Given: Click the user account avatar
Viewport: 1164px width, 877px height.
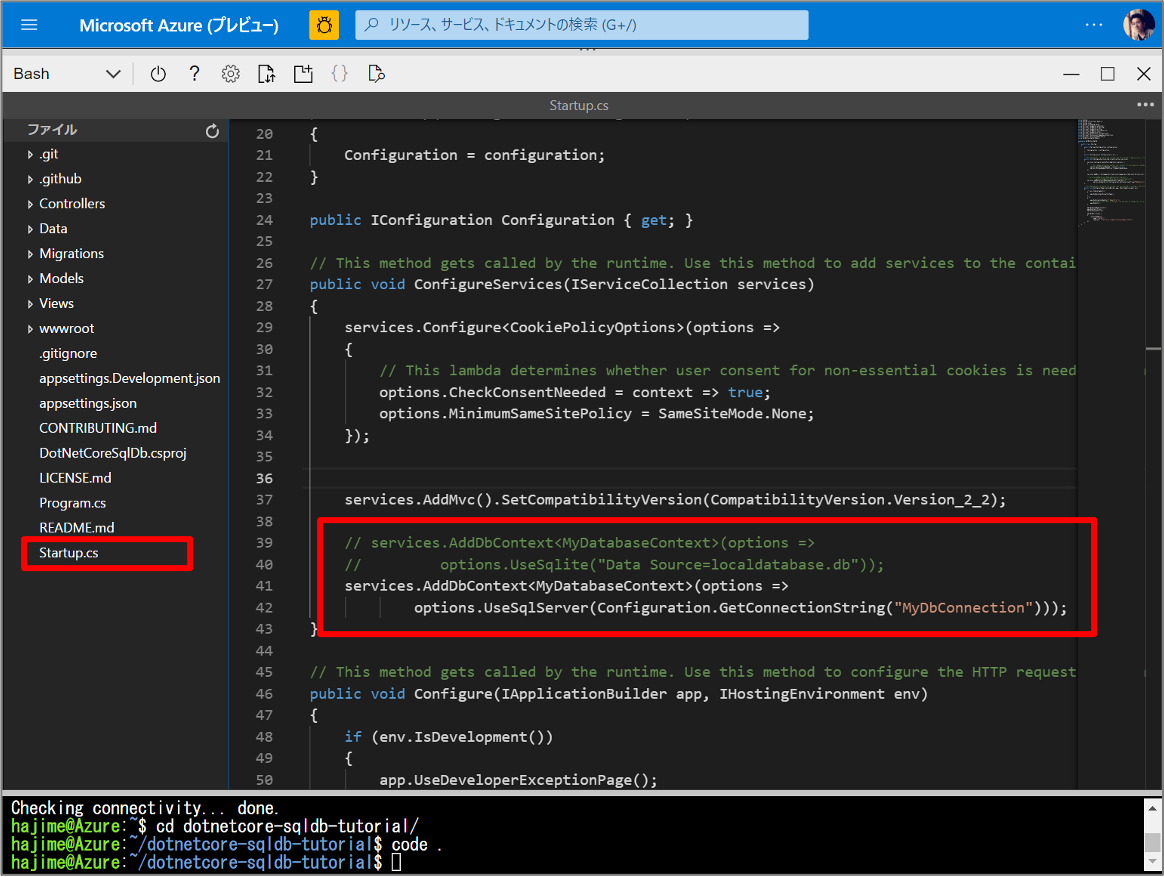Looking at the screenshot, I should [x=1138, y=25].
